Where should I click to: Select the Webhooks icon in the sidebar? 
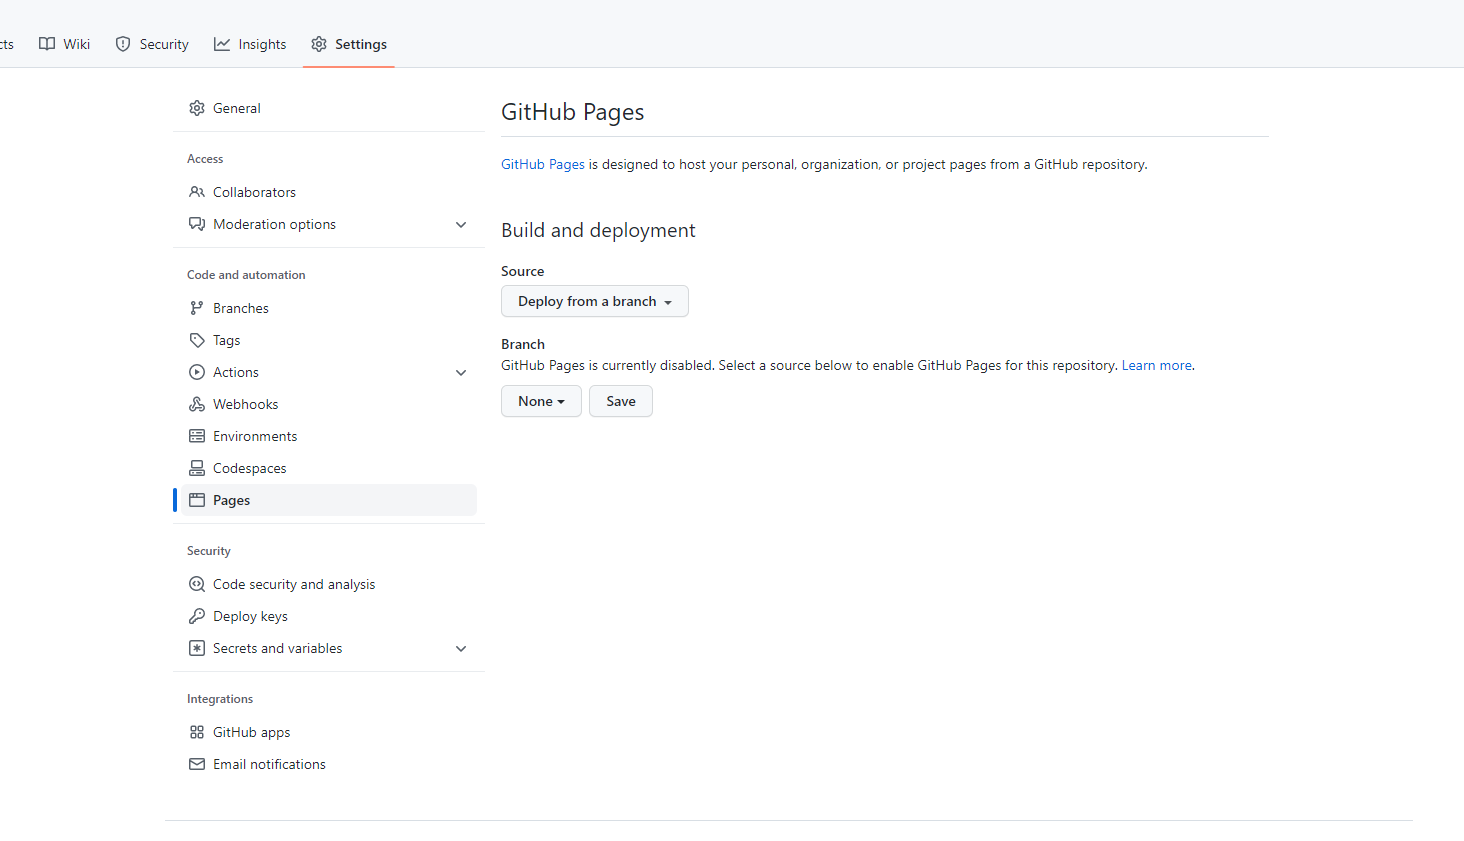[x=197, y=404]
